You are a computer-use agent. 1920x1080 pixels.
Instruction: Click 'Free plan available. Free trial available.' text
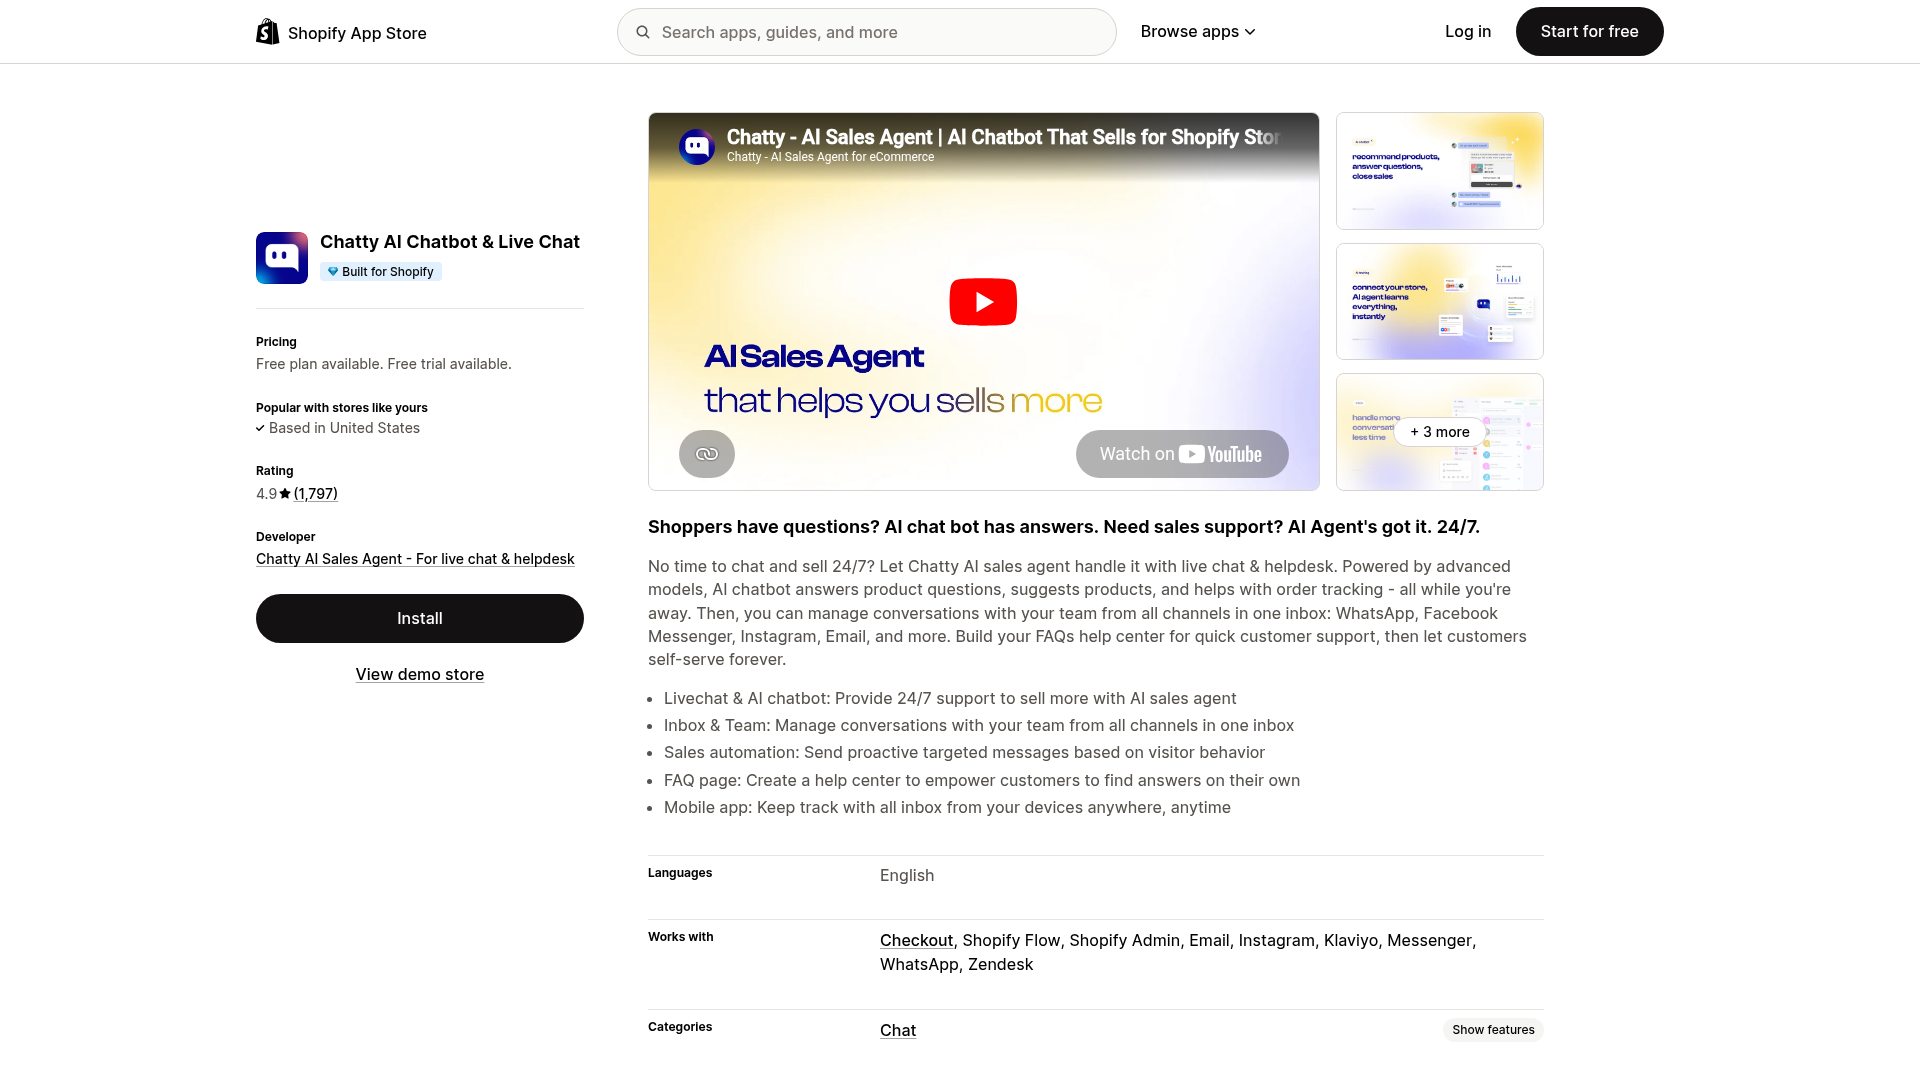(384, 364)
